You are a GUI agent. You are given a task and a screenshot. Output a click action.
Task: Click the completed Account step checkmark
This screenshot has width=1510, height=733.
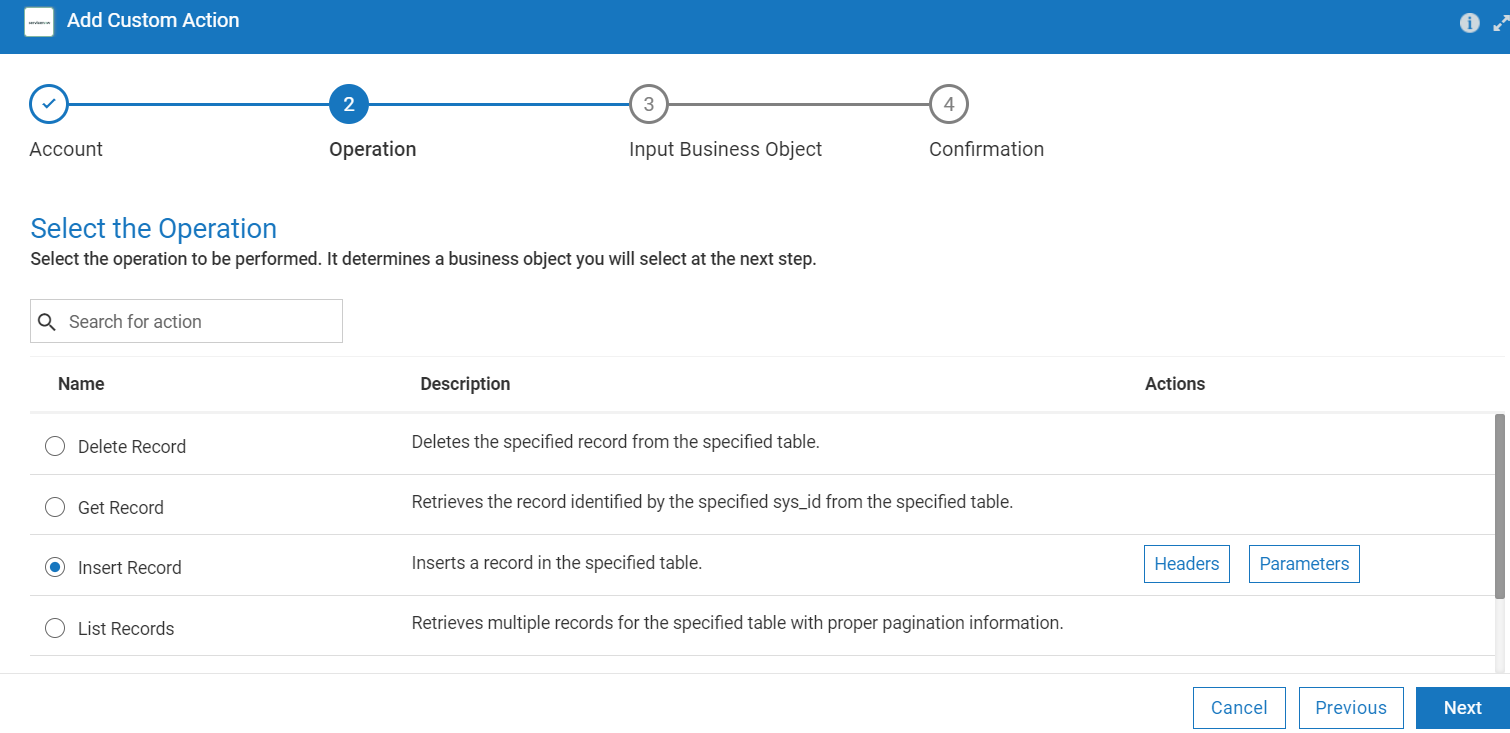(x=49, y=103)
